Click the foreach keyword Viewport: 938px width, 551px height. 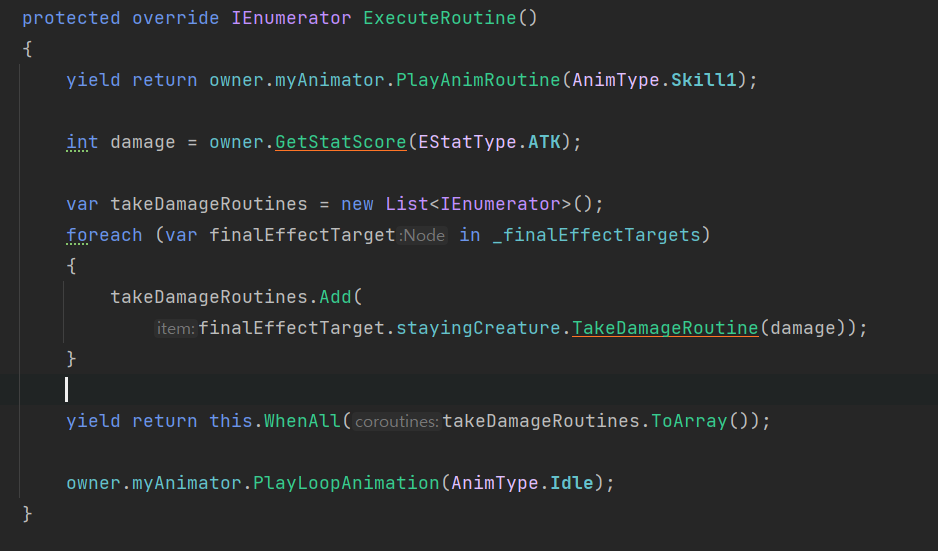coord(104,235)
